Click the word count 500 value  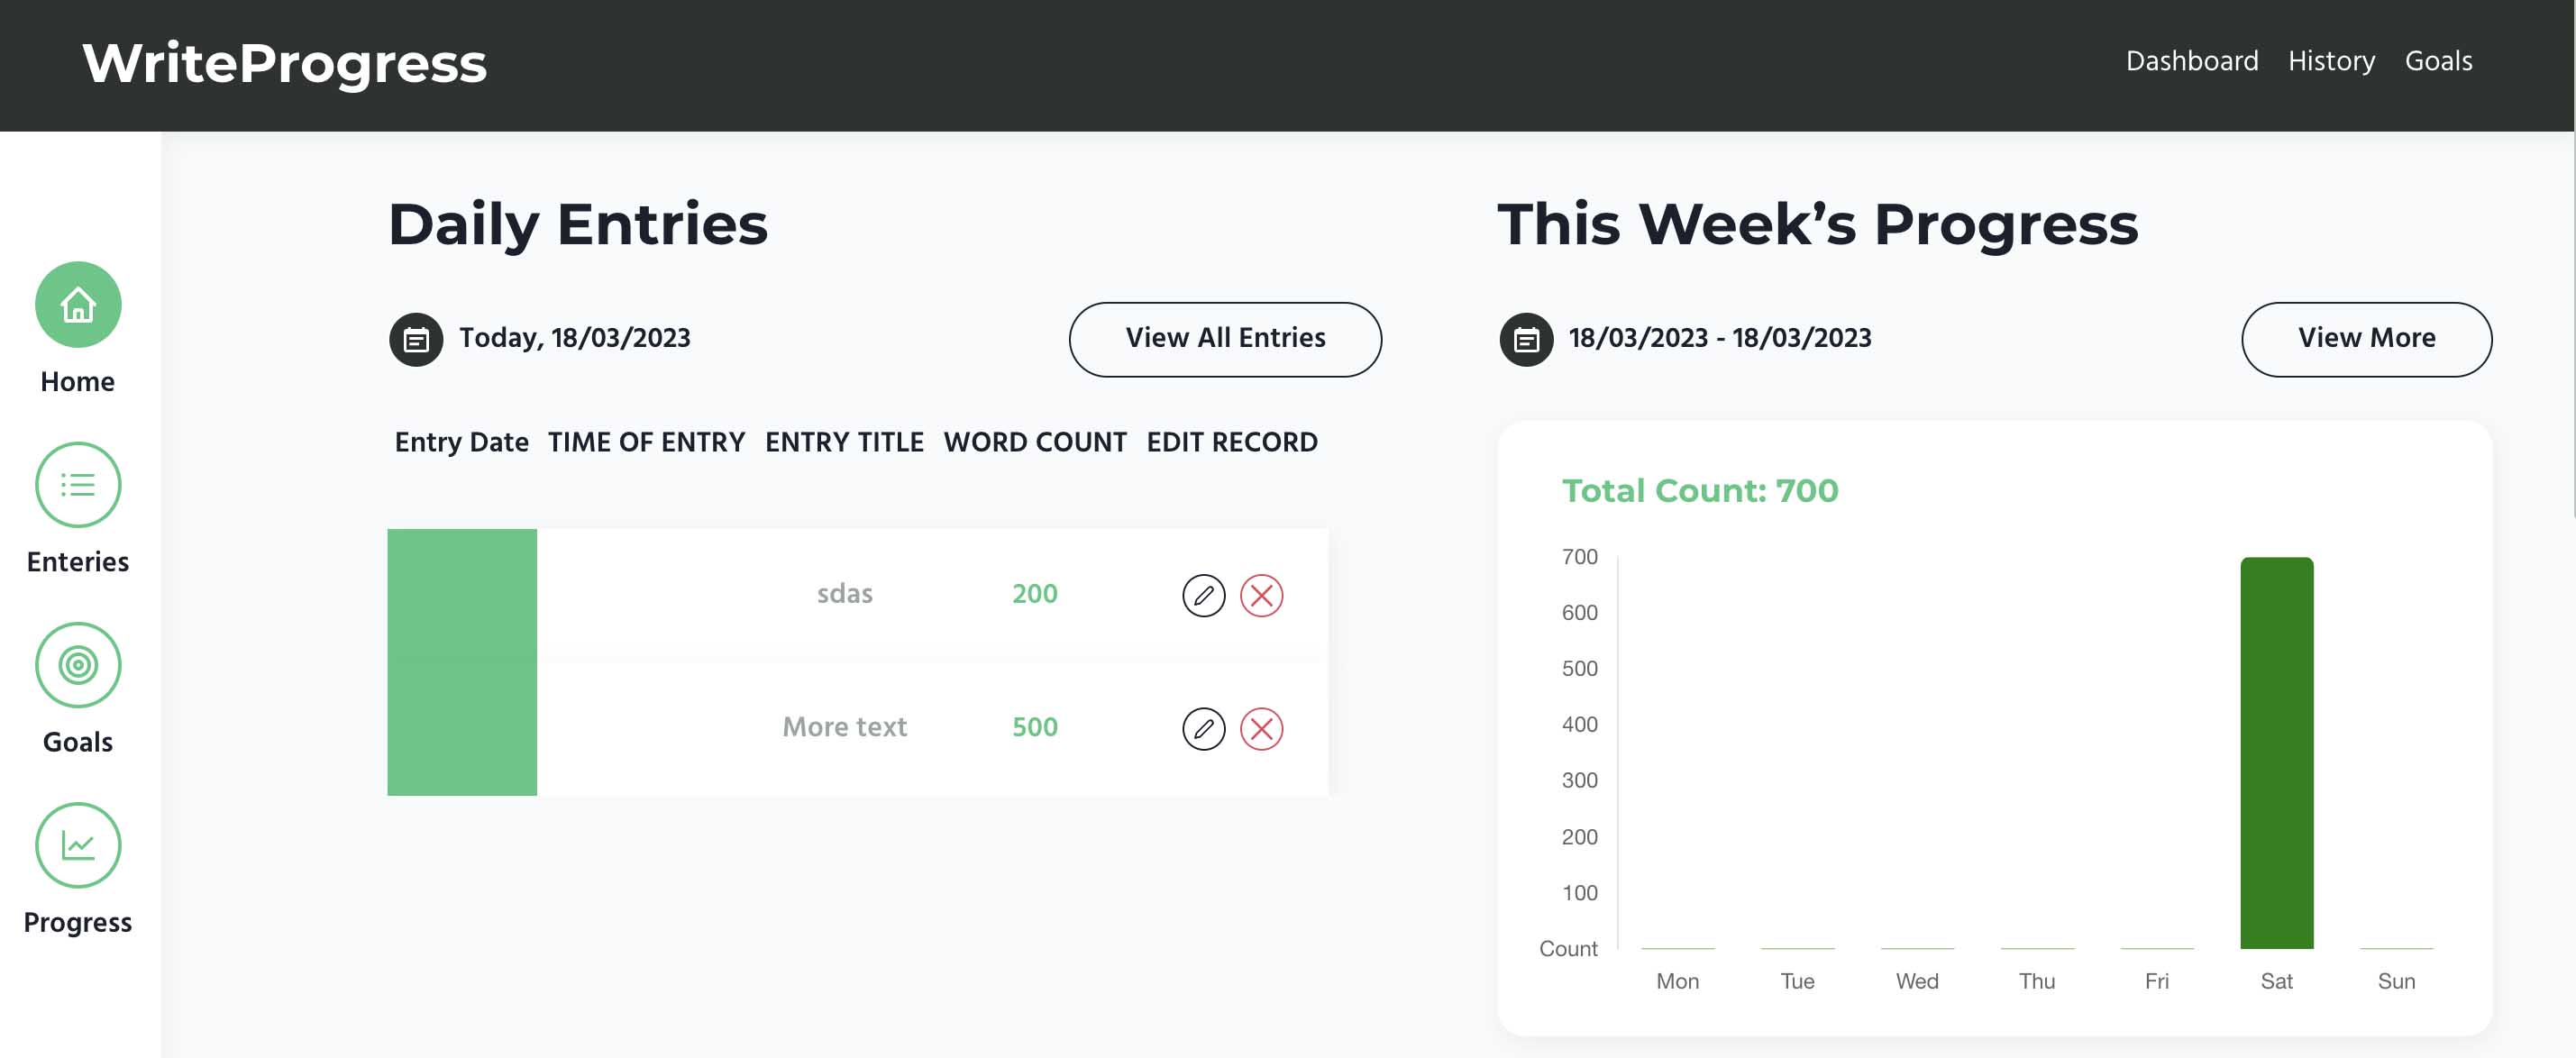point(1034,727)
